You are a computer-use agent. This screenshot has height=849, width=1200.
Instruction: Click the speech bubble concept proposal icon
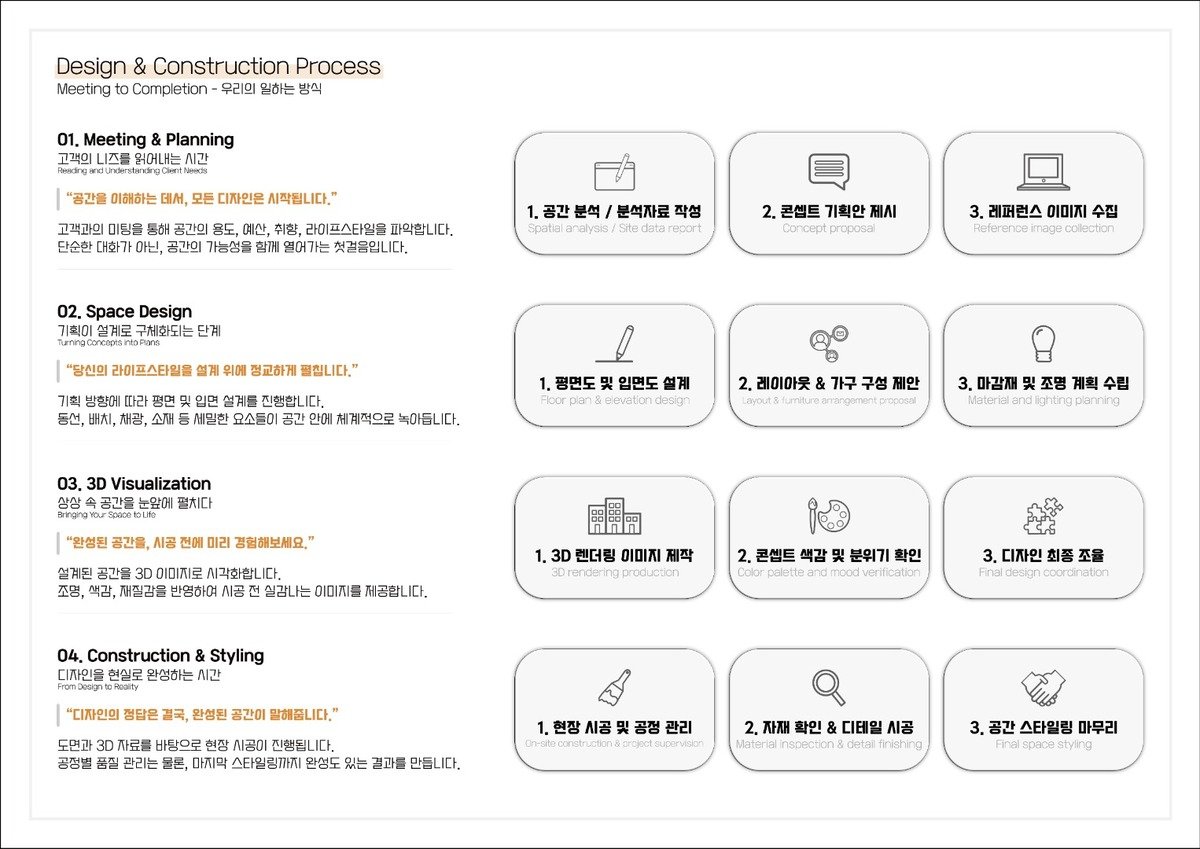pyautogui.click(x=828, y=171)
